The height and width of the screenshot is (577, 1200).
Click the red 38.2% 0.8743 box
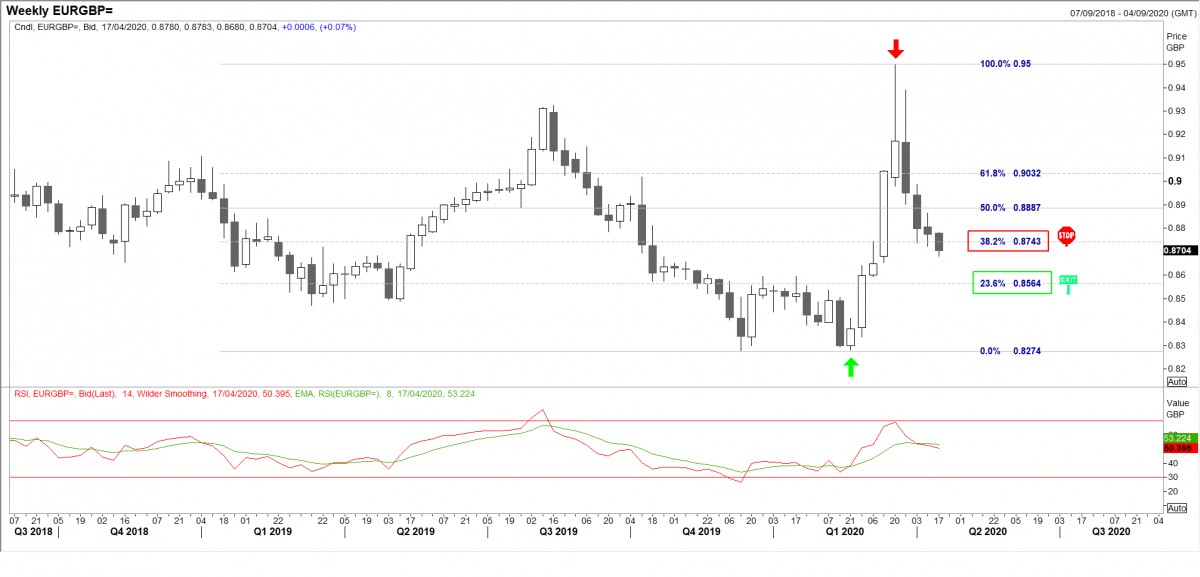click(x=1008, y=241)
